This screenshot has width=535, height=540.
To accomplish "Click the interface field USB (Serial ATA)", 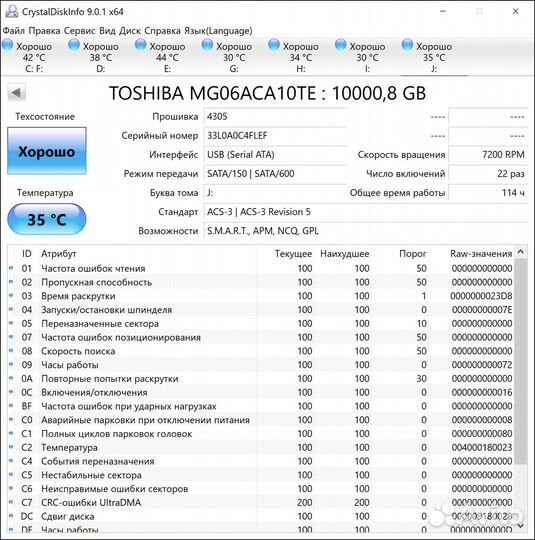I will (x=275, y=155).
